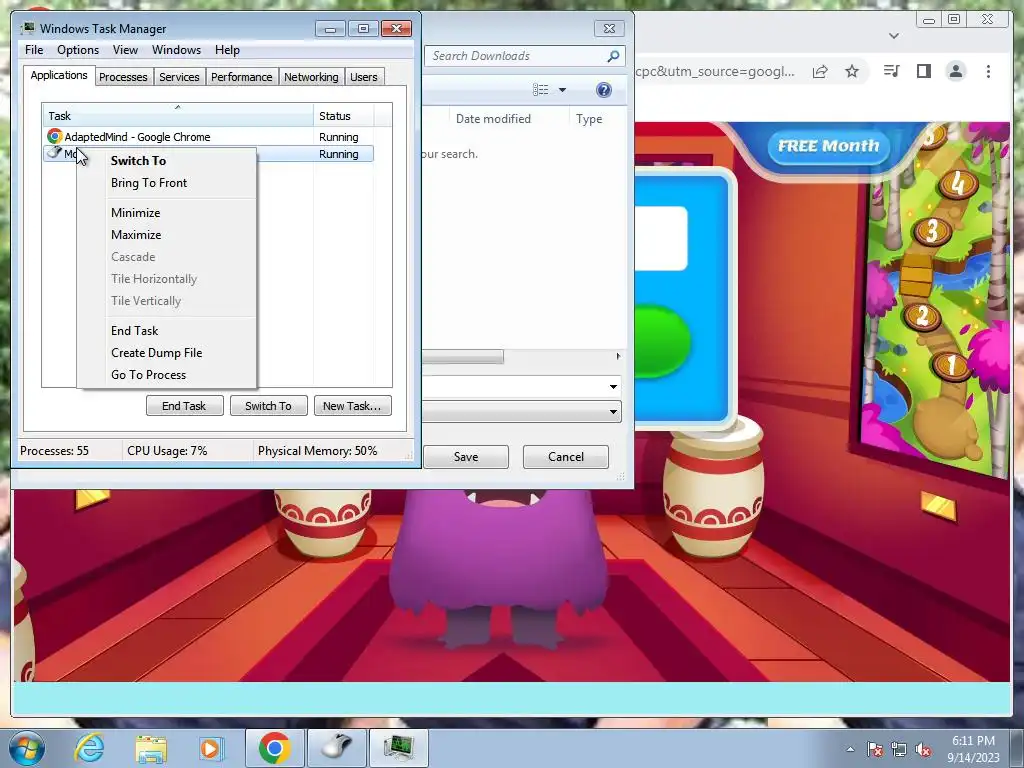Click New Task... button
Viewport: 1024px width, 768px height.
pos(352,406)
